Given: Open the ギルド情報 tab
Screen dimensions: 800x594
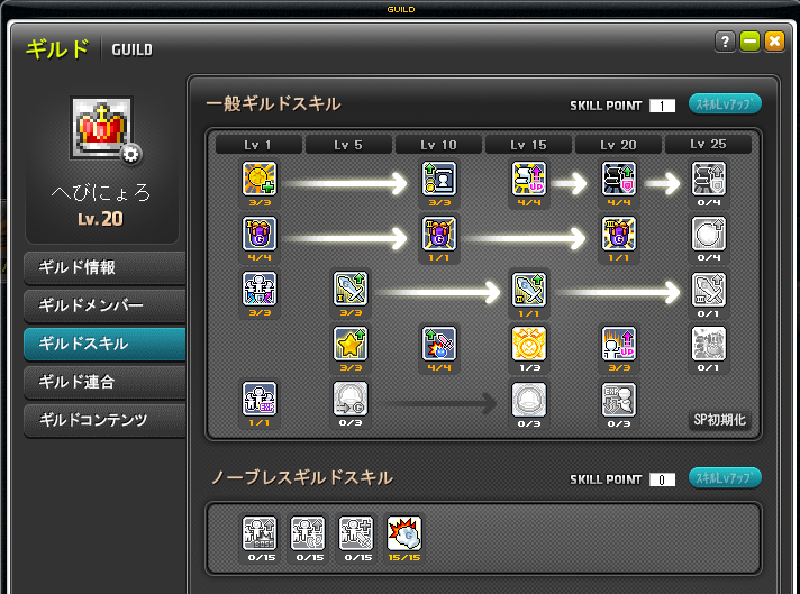Looking at the screenshot, I should pos(104,268).
